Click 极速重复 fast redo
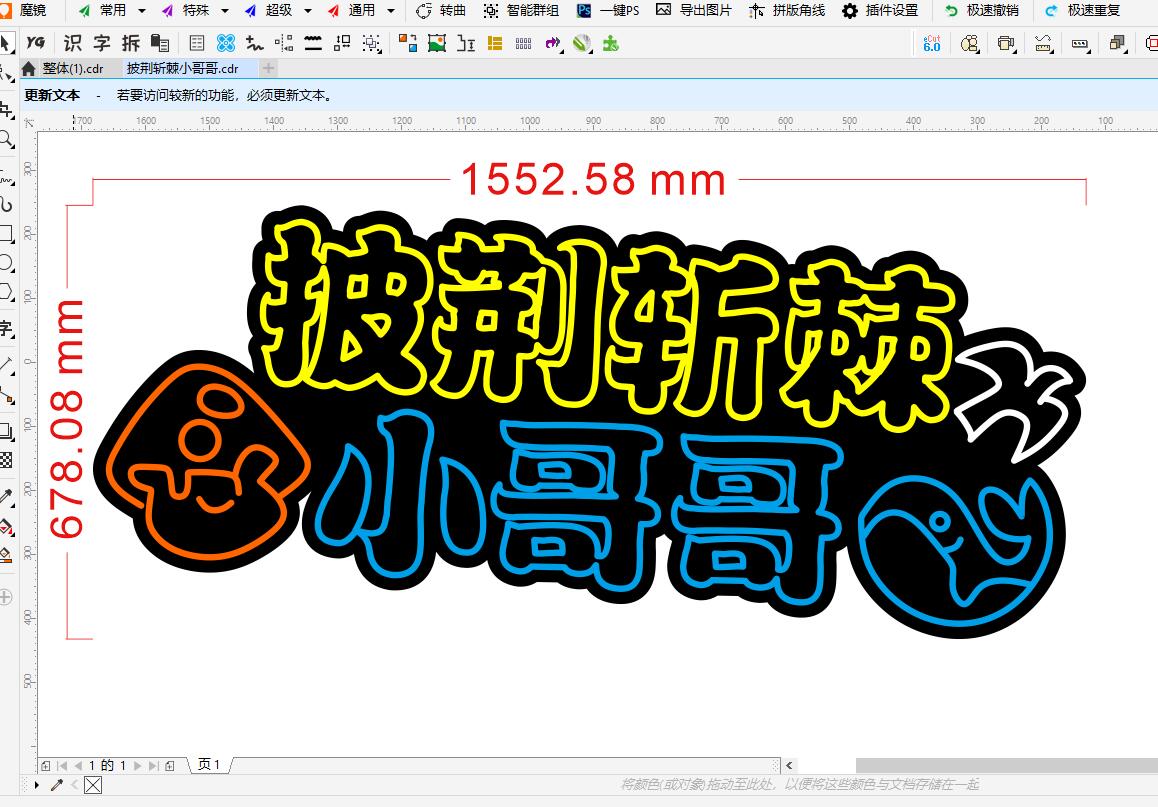 pyautogui.click(x=1083, y=10)
